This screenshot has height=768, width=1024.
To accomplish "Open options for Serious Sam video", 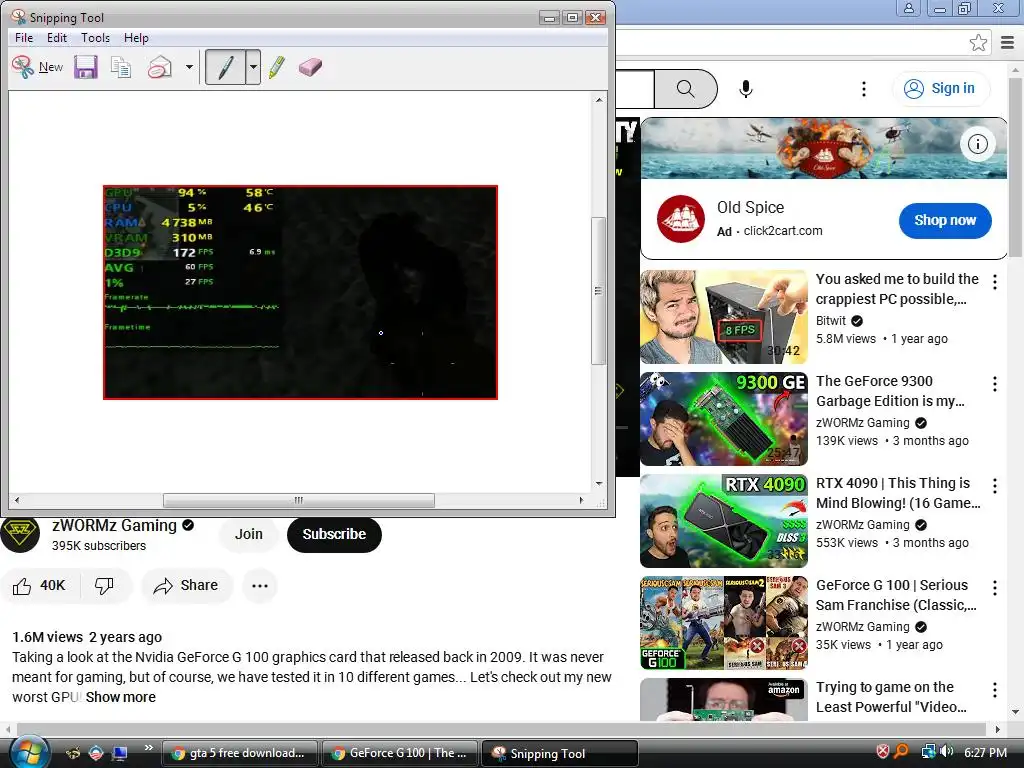I will tap(995, 588).
